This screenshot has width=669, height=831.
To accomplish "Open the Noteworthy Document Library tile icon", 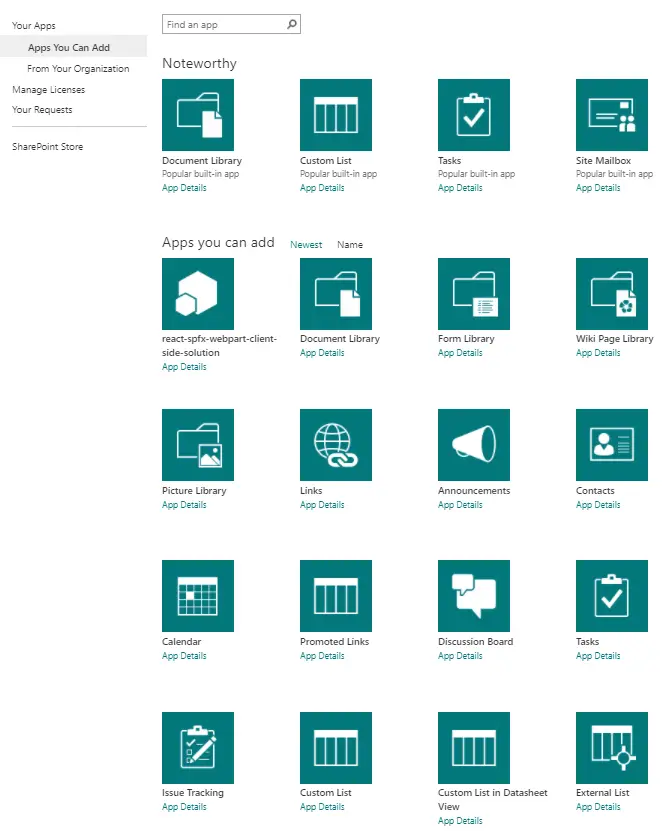I will click(x=198, y=115).
